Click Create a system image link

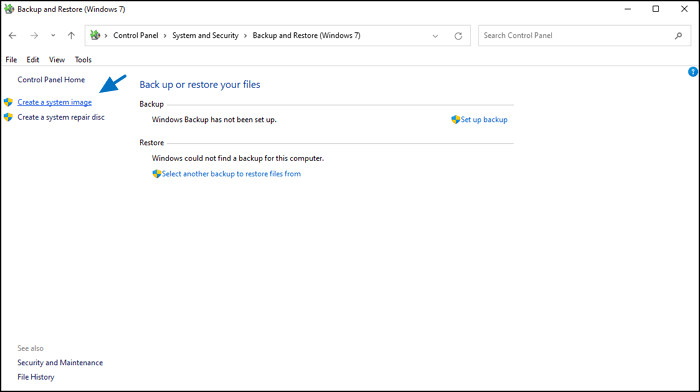click(54, 102)
